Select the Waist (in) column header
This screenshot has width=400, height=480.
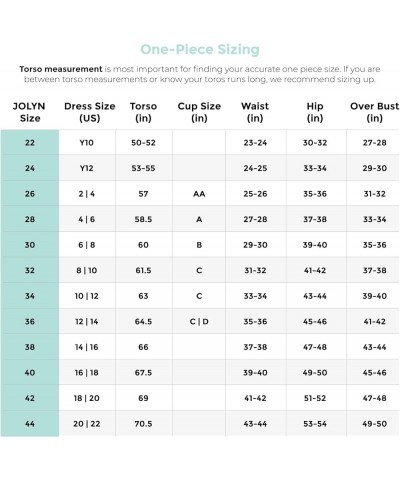click(255, 112)
